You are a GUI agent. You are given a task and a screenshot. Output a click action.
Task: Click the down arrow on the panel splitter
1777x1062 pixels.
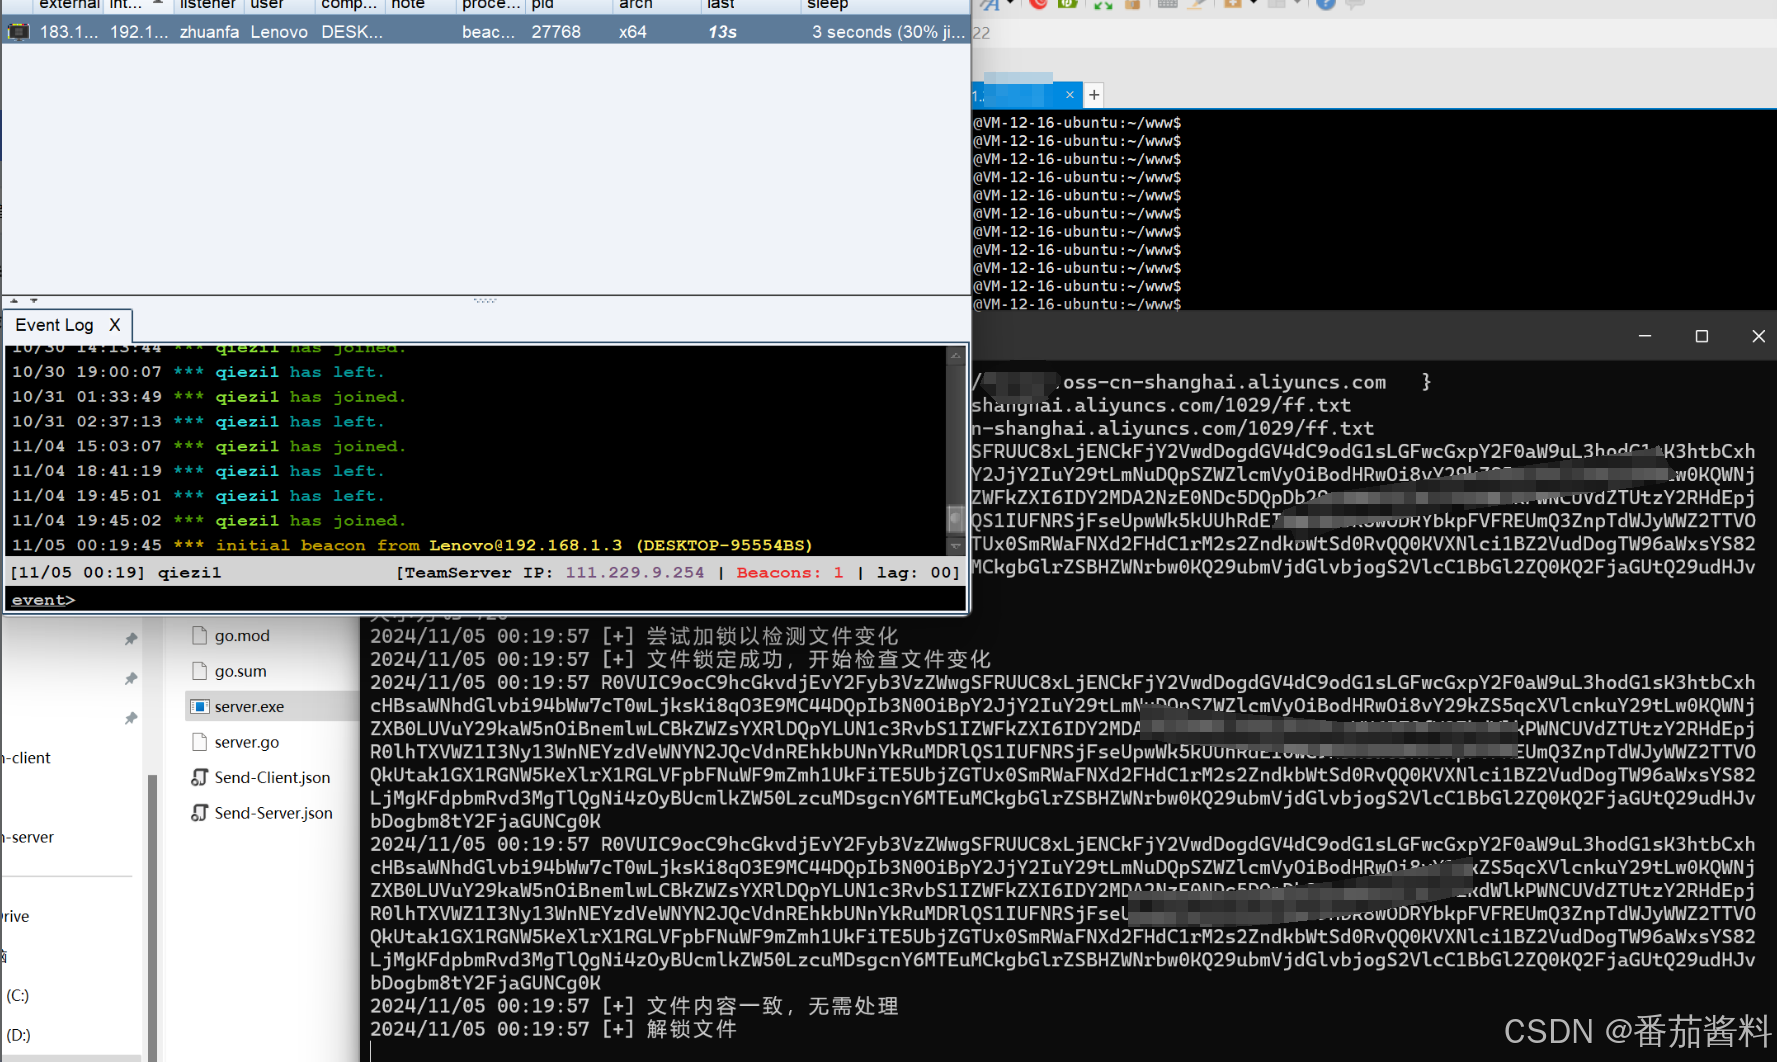(x=34, y=300)
